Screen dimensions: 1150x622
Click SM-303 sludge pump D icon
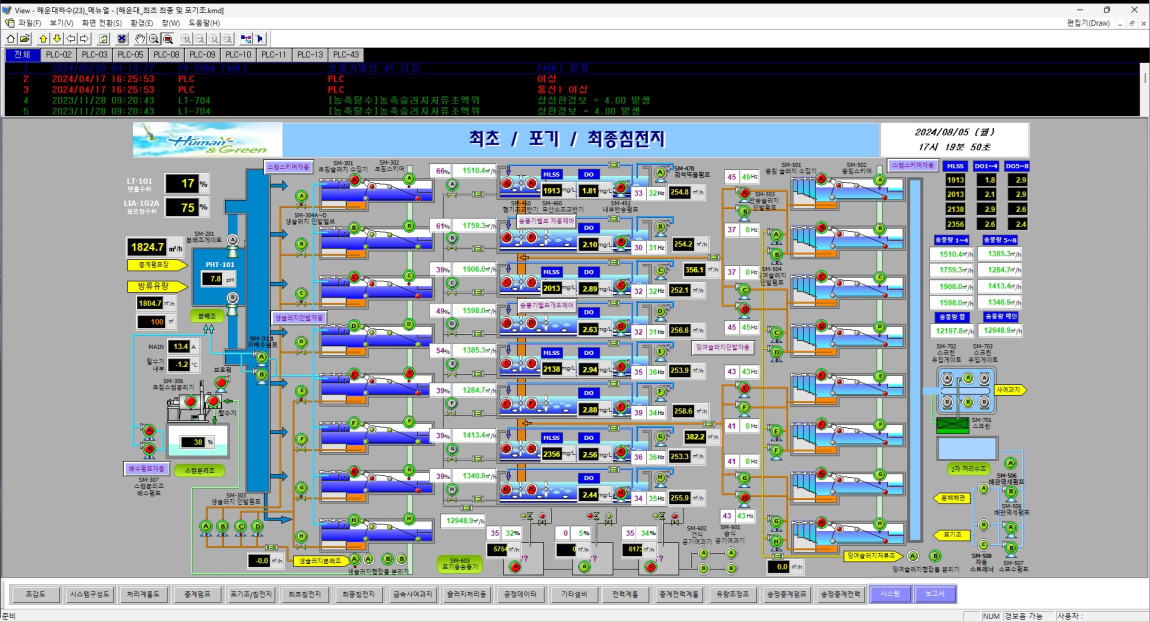tap(257, 526)
